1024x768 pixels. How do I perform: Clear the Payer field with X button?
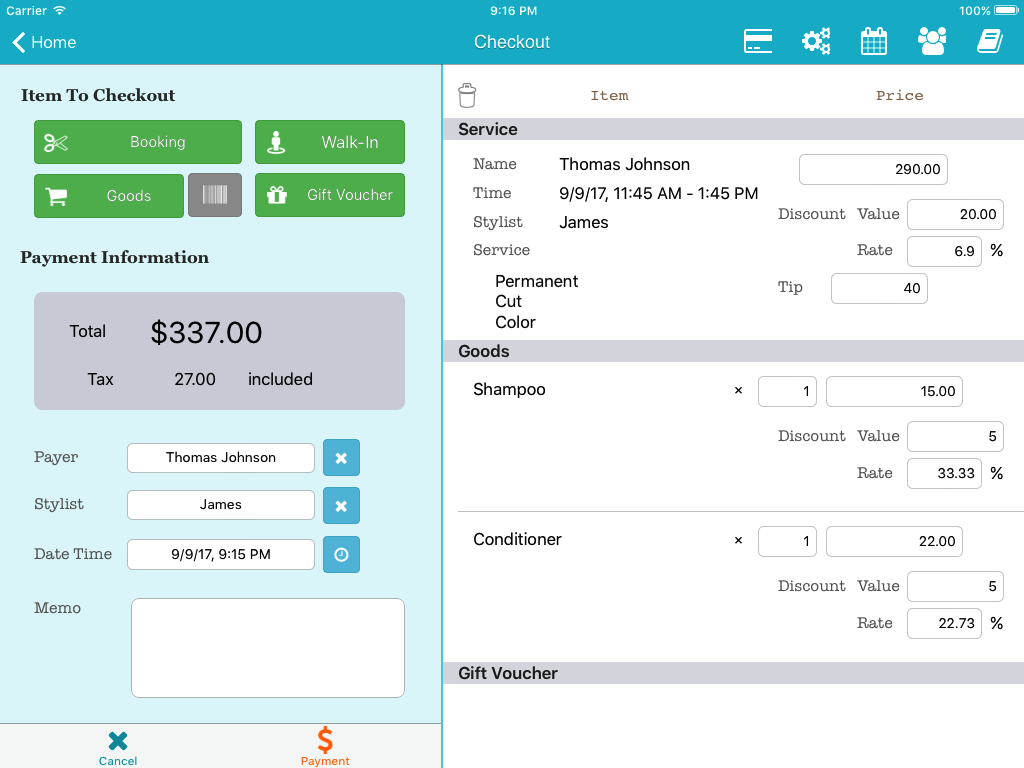[x=341, y=458]
